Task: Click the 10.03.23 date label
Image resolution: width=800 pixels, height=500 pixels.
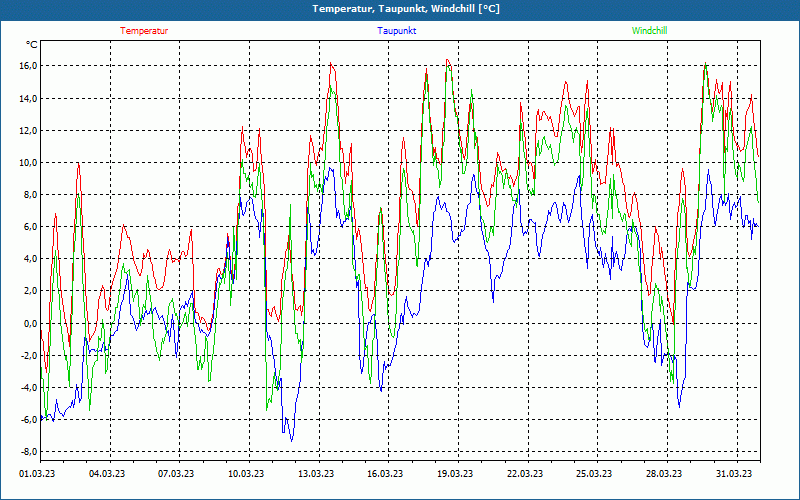Action: coord(246,474)
